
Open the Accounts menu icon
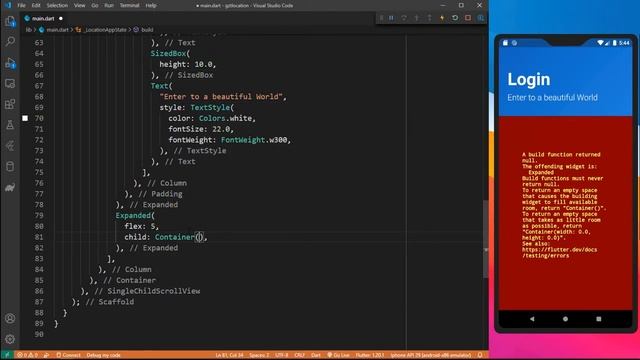(x=10, y=318)
